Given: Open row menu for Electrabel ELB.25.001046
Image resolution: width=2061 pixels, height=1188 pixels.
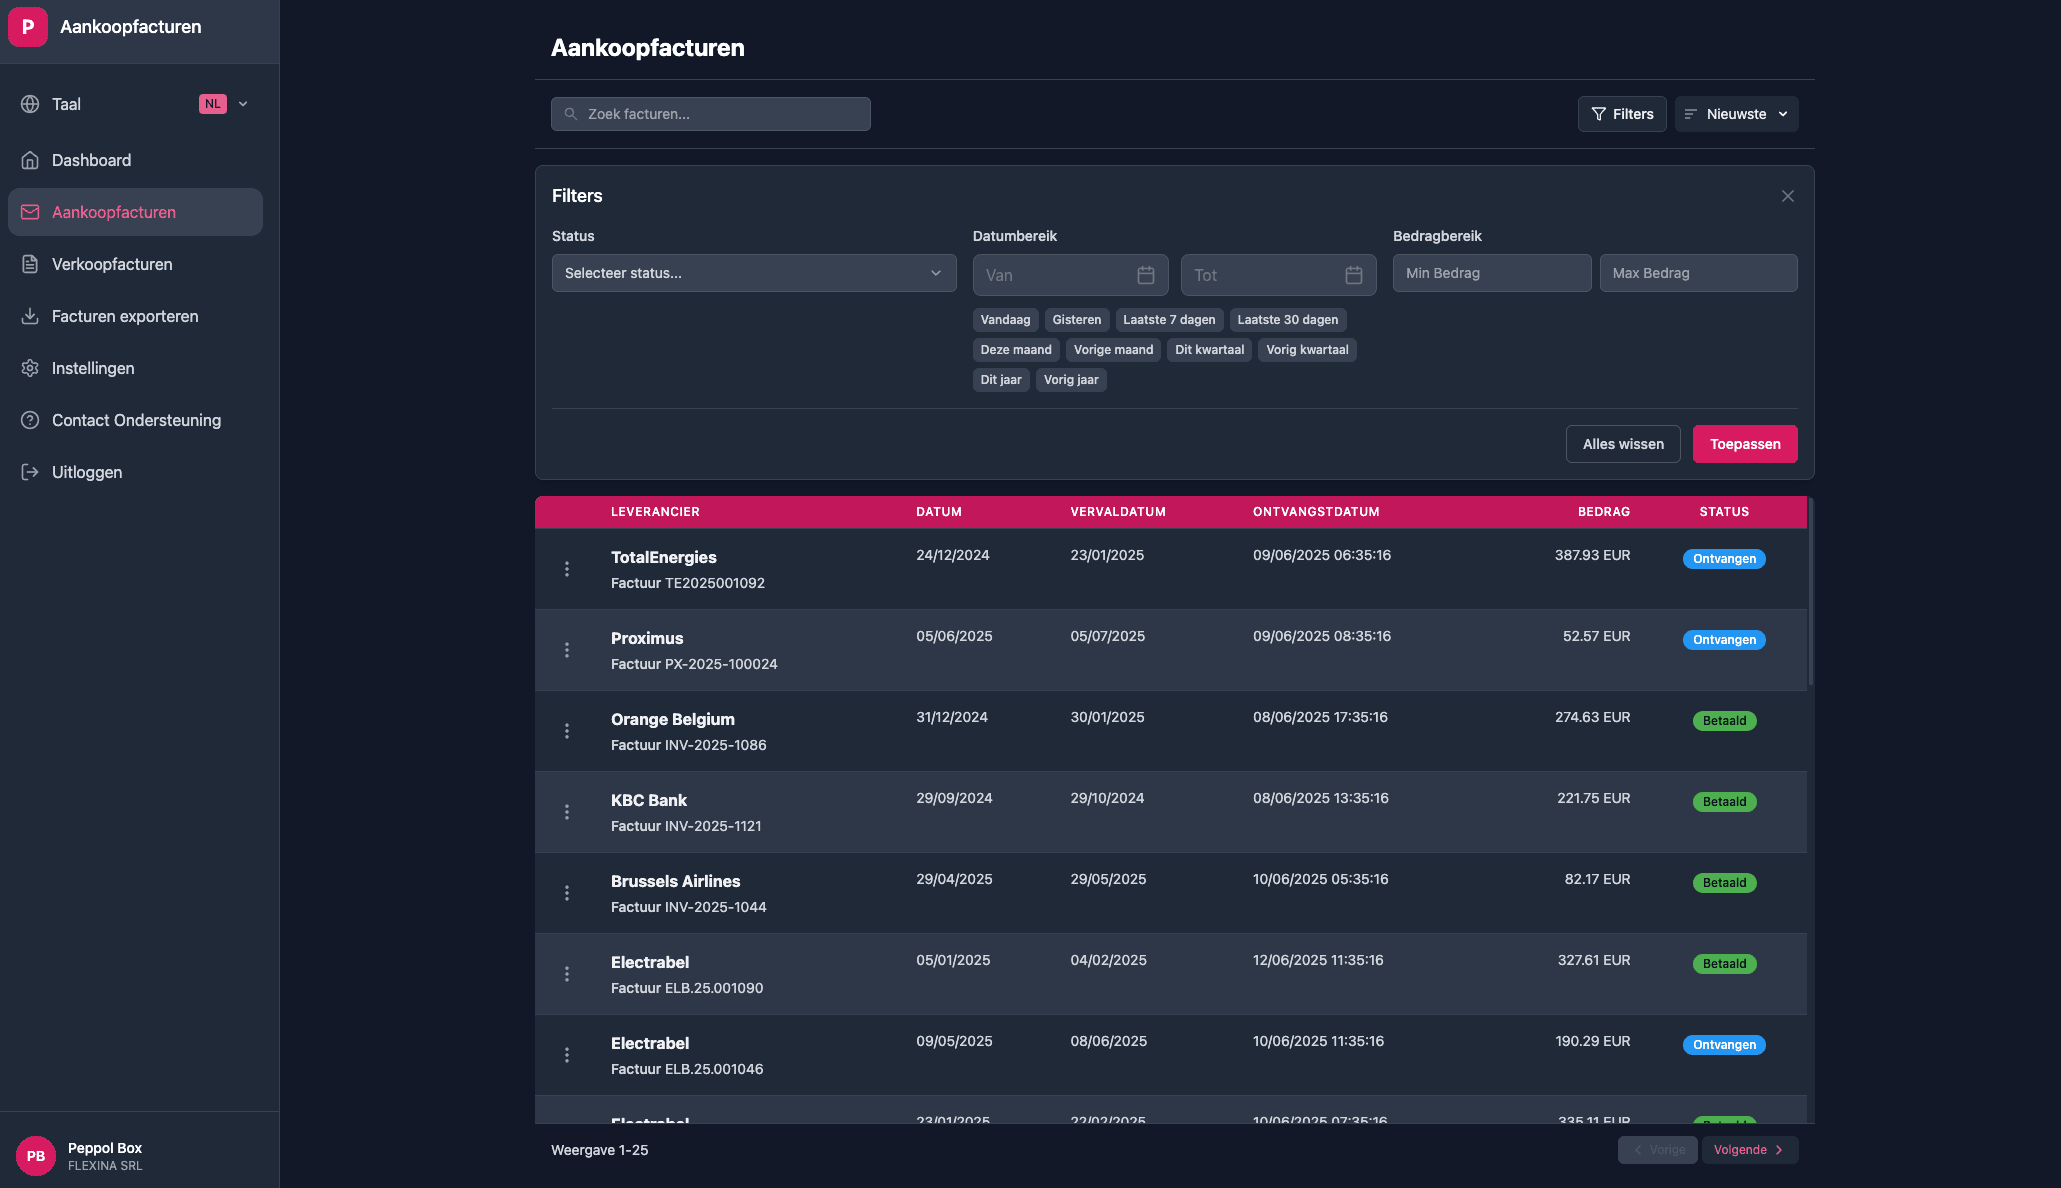Looking at the screenshot, I should [x=567, y=1055].
